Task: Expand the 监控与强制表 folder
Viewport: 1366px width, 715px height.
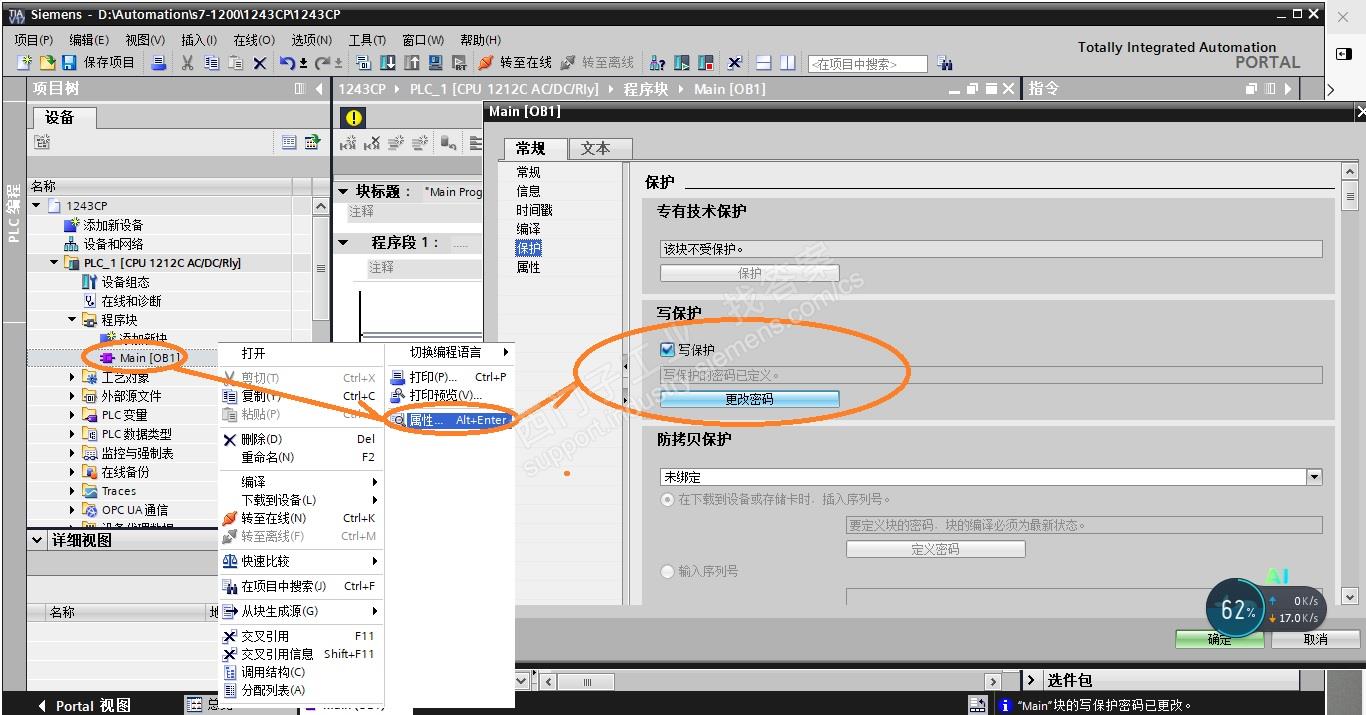Action: [72, 453]
